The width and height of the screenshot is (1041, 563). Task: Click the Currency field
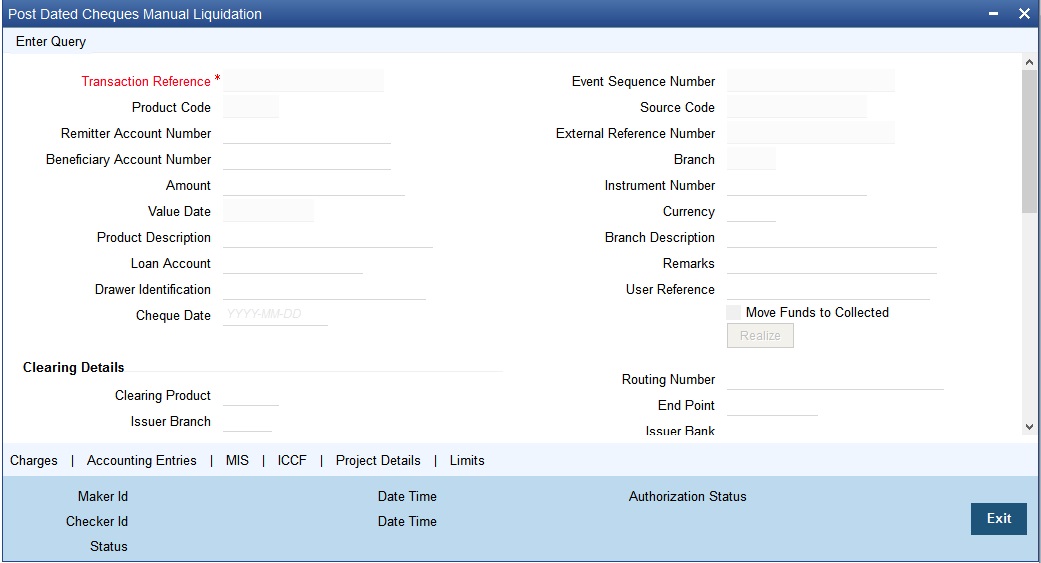(751, 211)
